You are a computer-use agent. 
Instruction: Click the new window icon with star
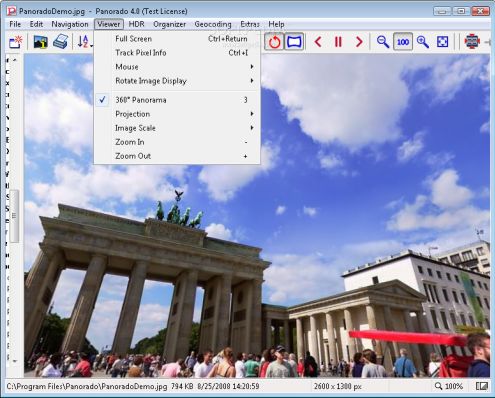15,42
